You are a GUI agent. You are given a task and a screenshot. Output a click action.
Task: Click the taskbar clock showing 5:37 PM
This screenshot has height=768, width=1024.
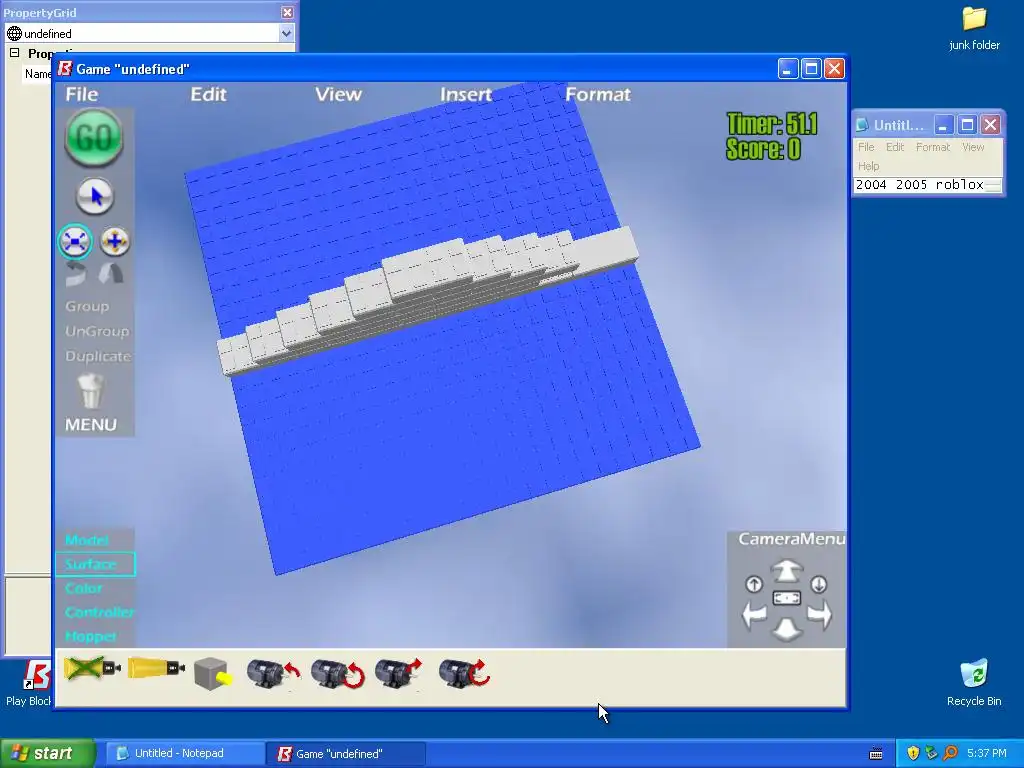tap(987, 753)
